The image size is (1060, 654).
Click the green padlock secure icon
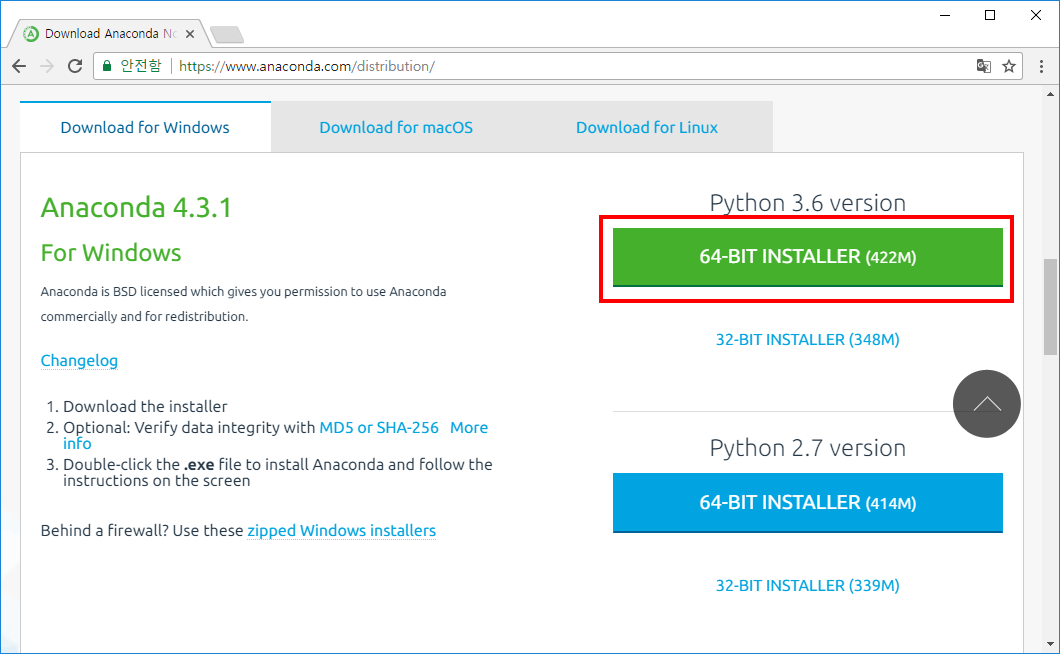(106, 66)
